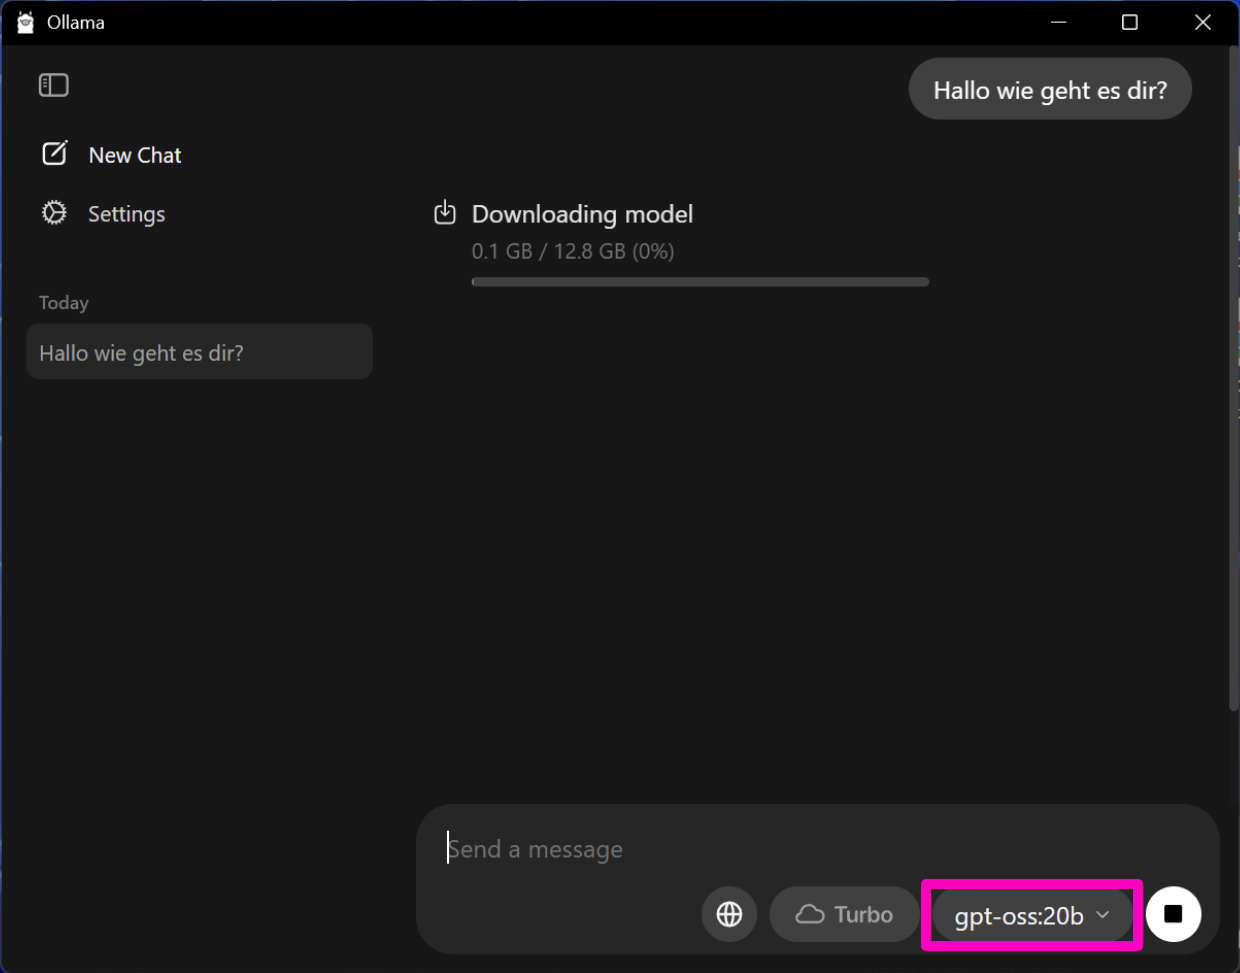Open the chat 'Hallo wie geht es dir?'
1240x973 pixels.
click(199, 352)
